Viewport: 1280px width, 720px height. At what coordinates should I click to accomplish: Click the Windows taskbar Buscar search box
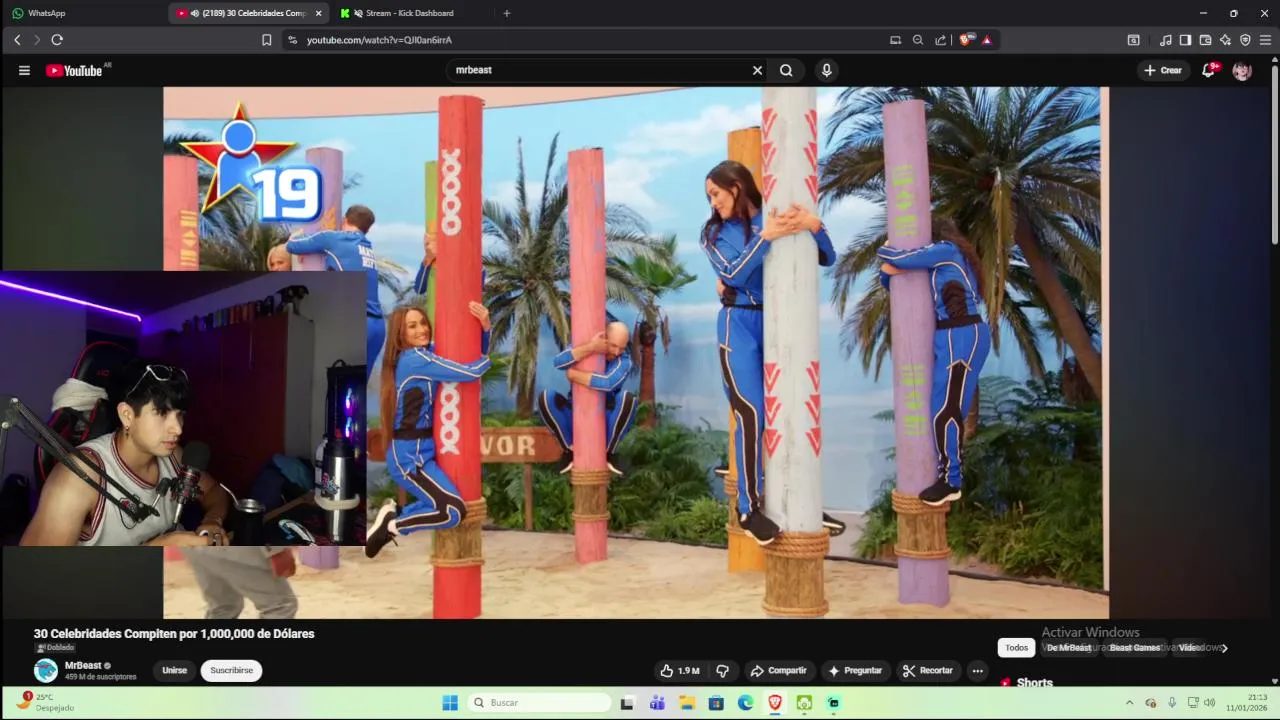click(540, 703)
